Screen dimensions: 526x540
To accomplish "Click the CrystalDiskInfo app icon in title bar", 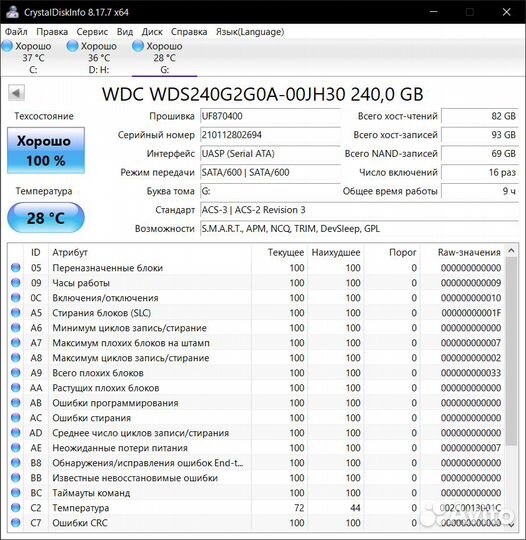I will (x=12, y=12).
